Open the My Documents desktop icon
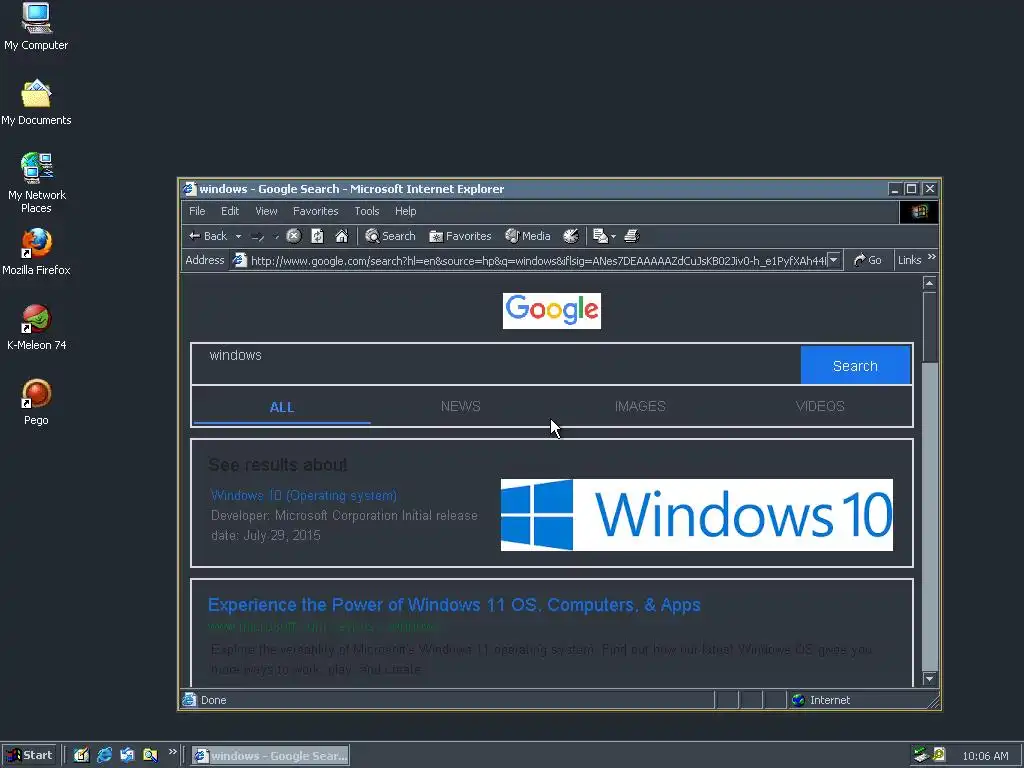This screenshot has height=768, width=1024. coord(36,103)
